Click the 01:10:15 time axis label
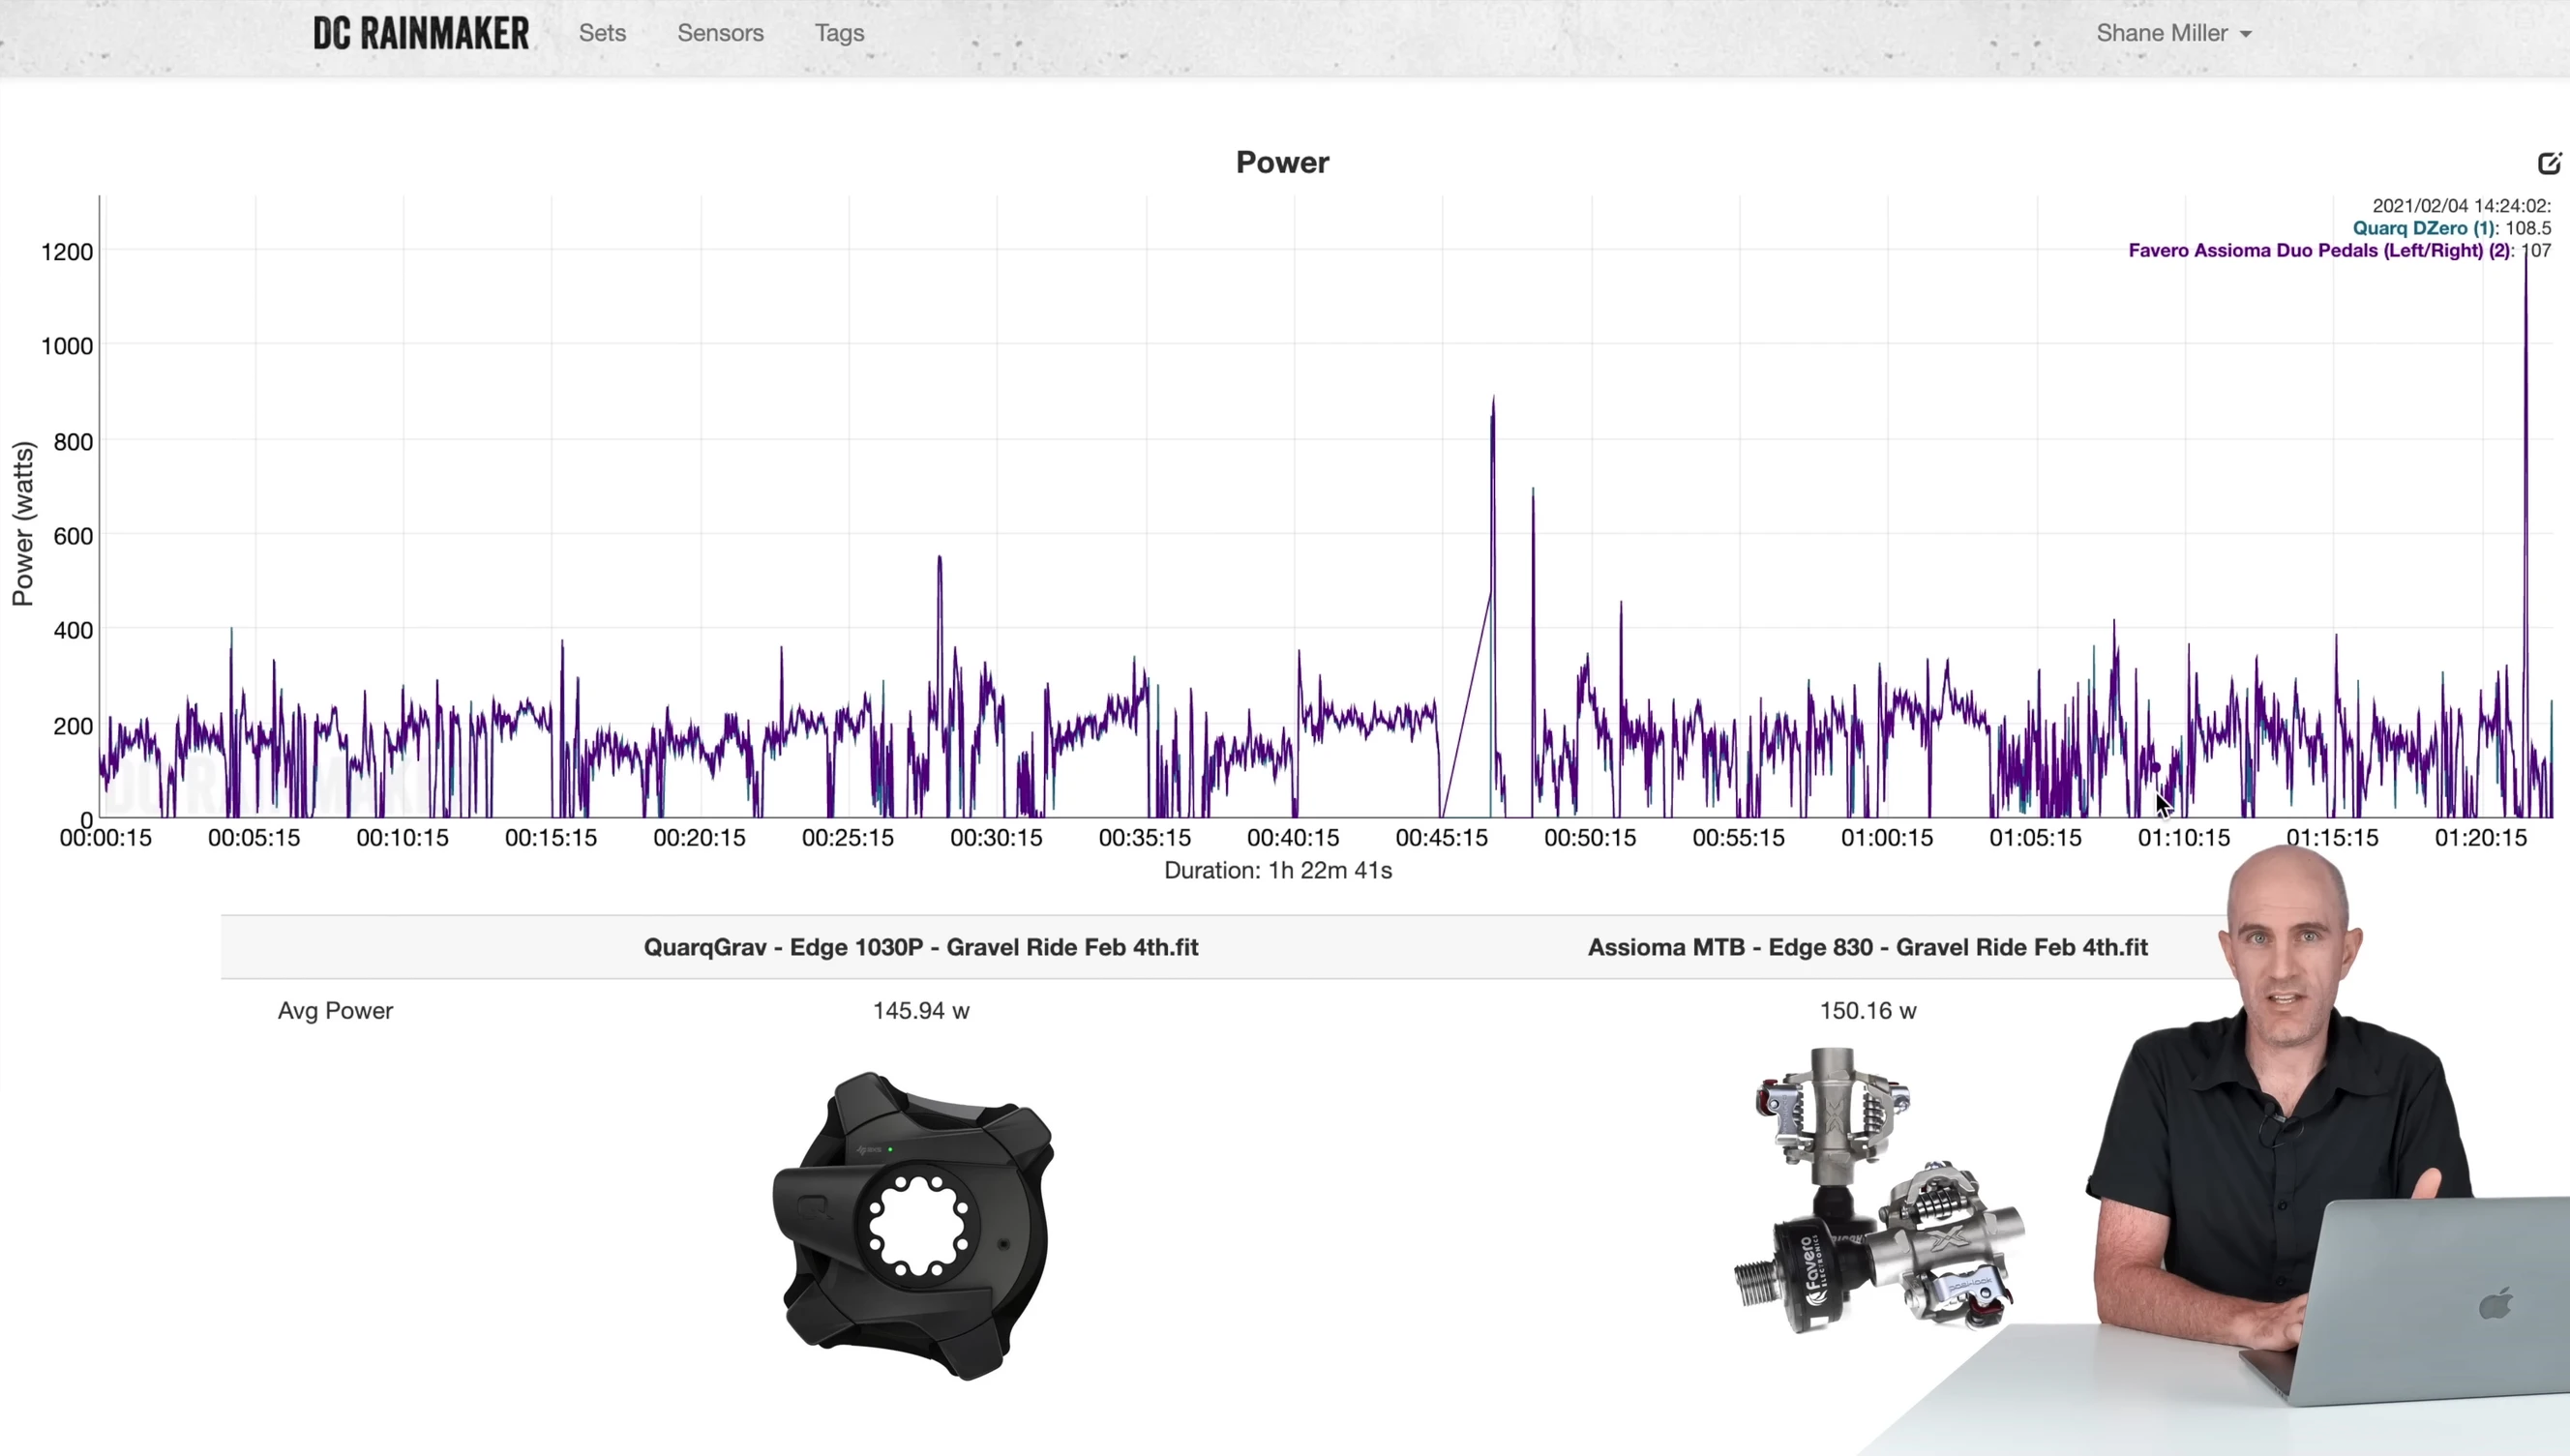Screen dimensions: 2570x1456 tap(2183, 838)
